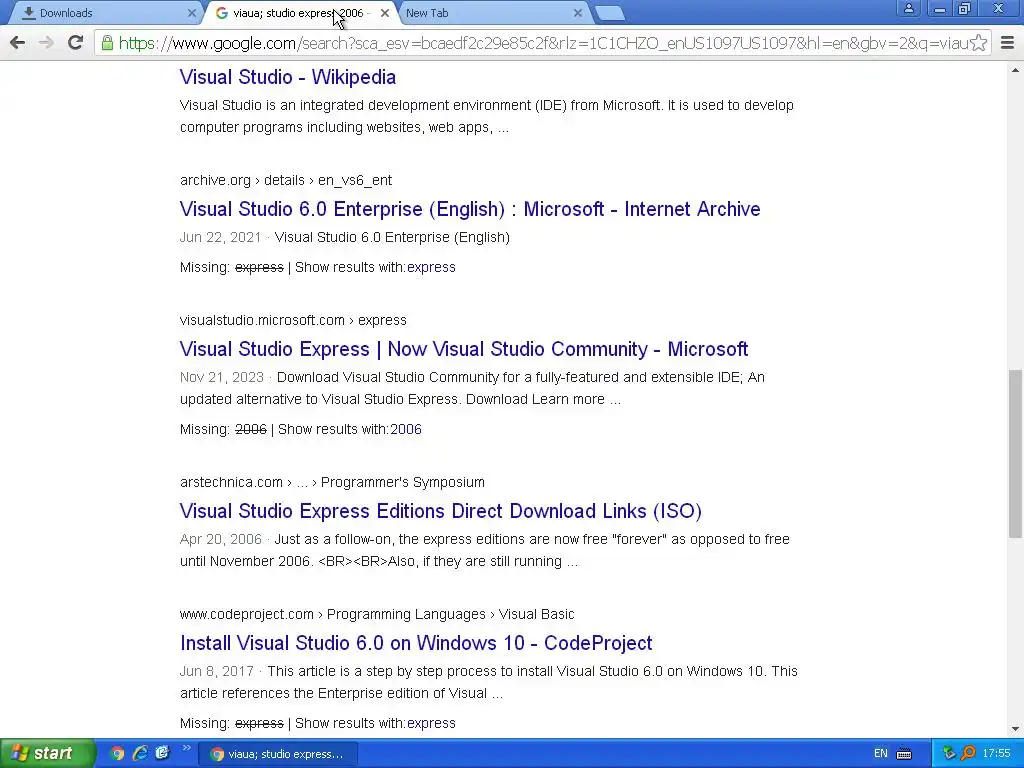Click the taskbar clock showing 17:55
The image size is (1024, 768).
[997, 754]
